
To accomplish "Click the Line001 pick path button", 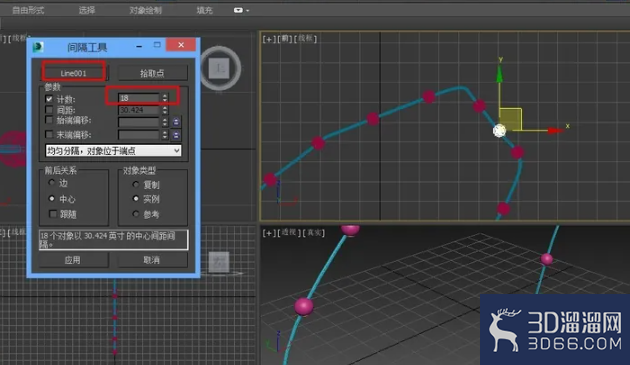I will point(74,73).
